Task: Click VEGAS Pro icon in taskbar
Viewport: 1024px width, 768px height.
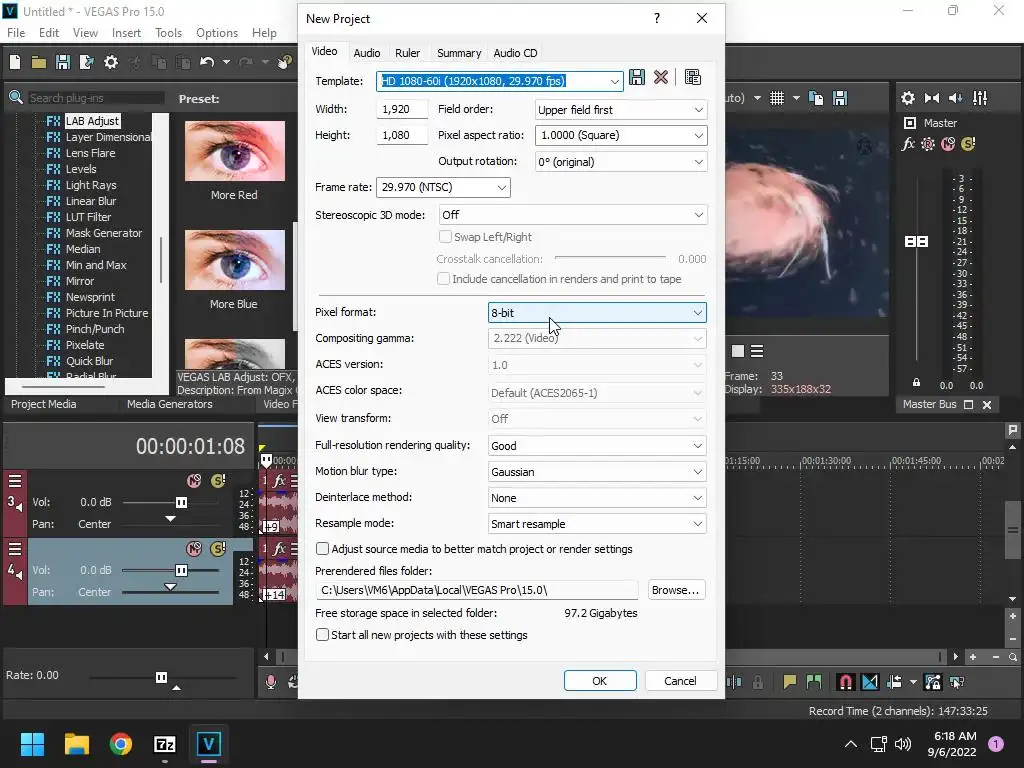Action: point(208,744)
